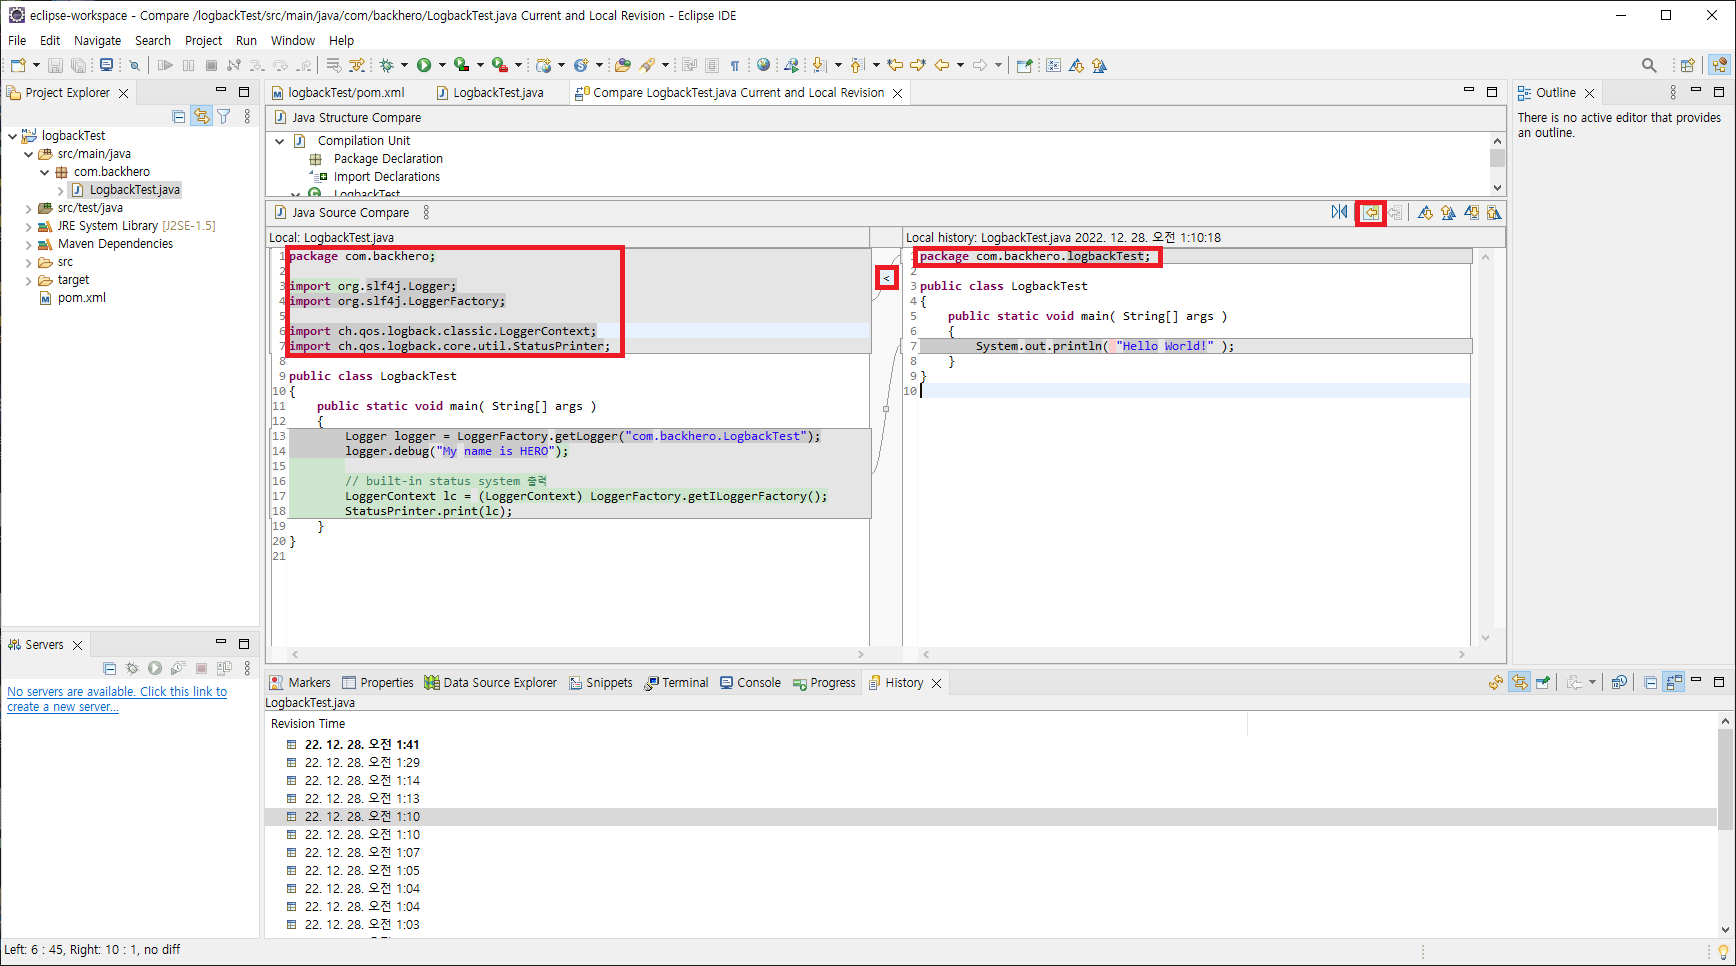This screenshot has height=966, width=1736.
Task: Click Java Structure Compare scrollbar down arrow
Action: [x=1497, y=188]
